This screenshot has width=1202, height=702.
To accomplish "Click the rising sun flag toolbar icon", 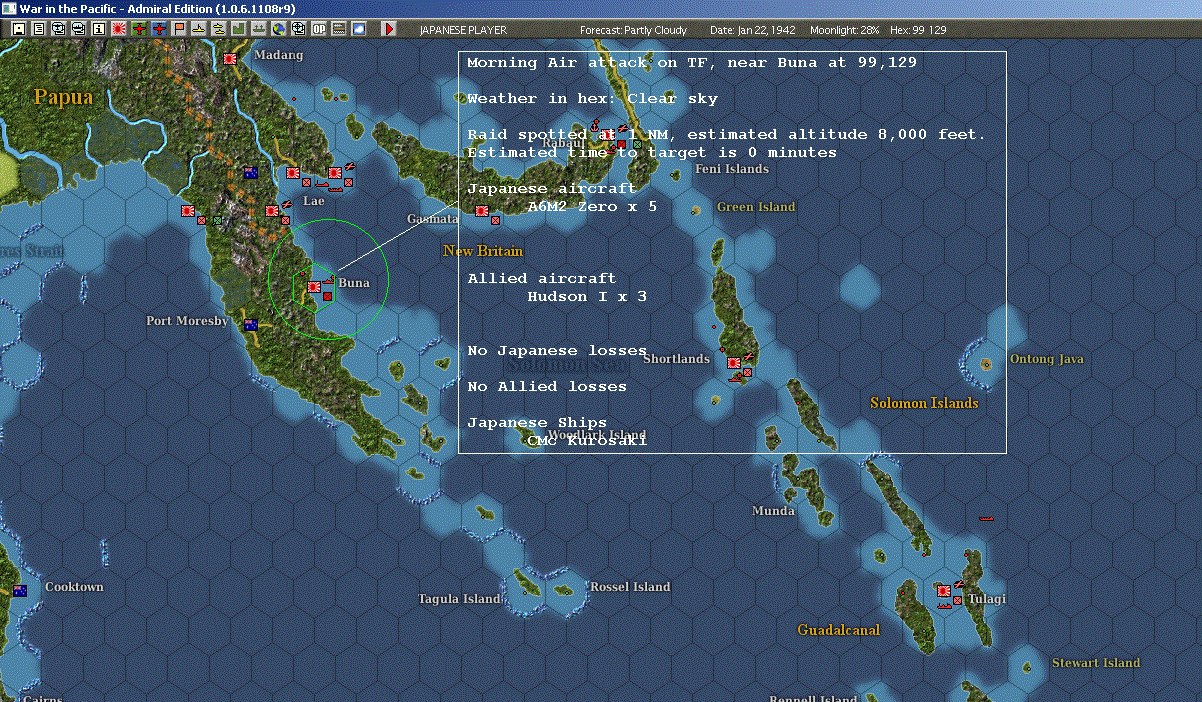I will click(x=119, y=30).
